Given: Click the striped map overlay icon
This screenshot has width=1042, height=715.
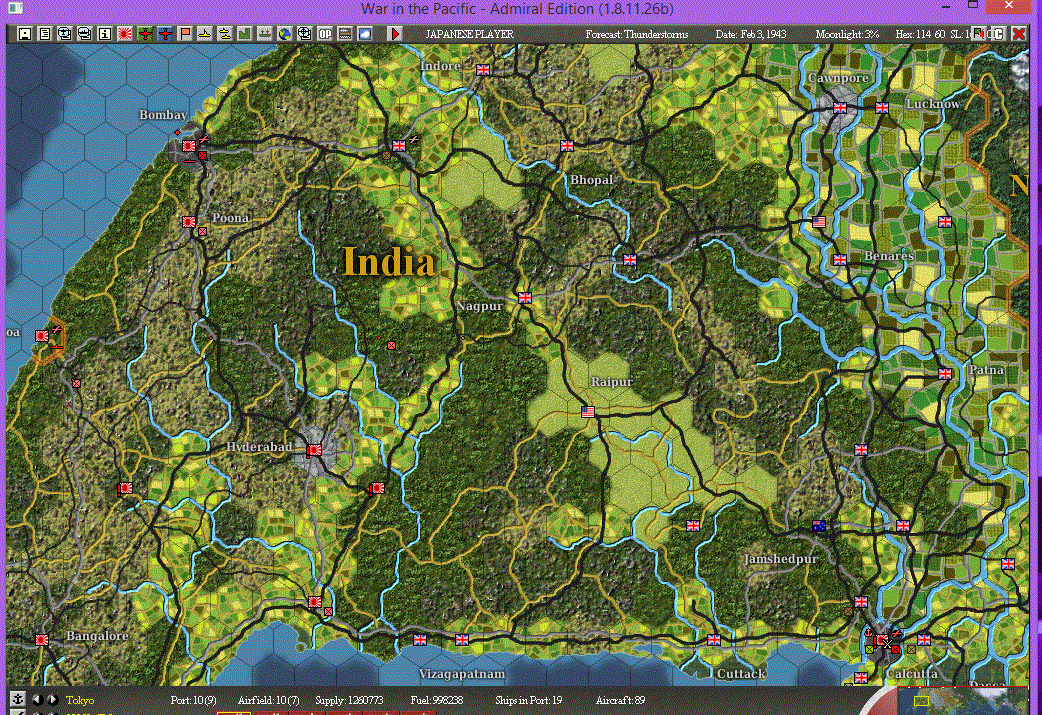Looking at the screenshot, I should [x=344, y=34].
